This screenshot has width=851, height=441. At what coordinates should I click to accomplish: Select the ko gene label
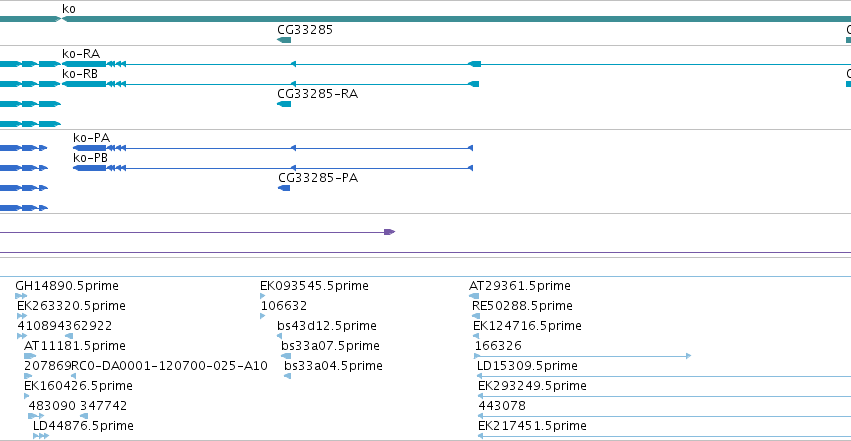pos(69,9)
